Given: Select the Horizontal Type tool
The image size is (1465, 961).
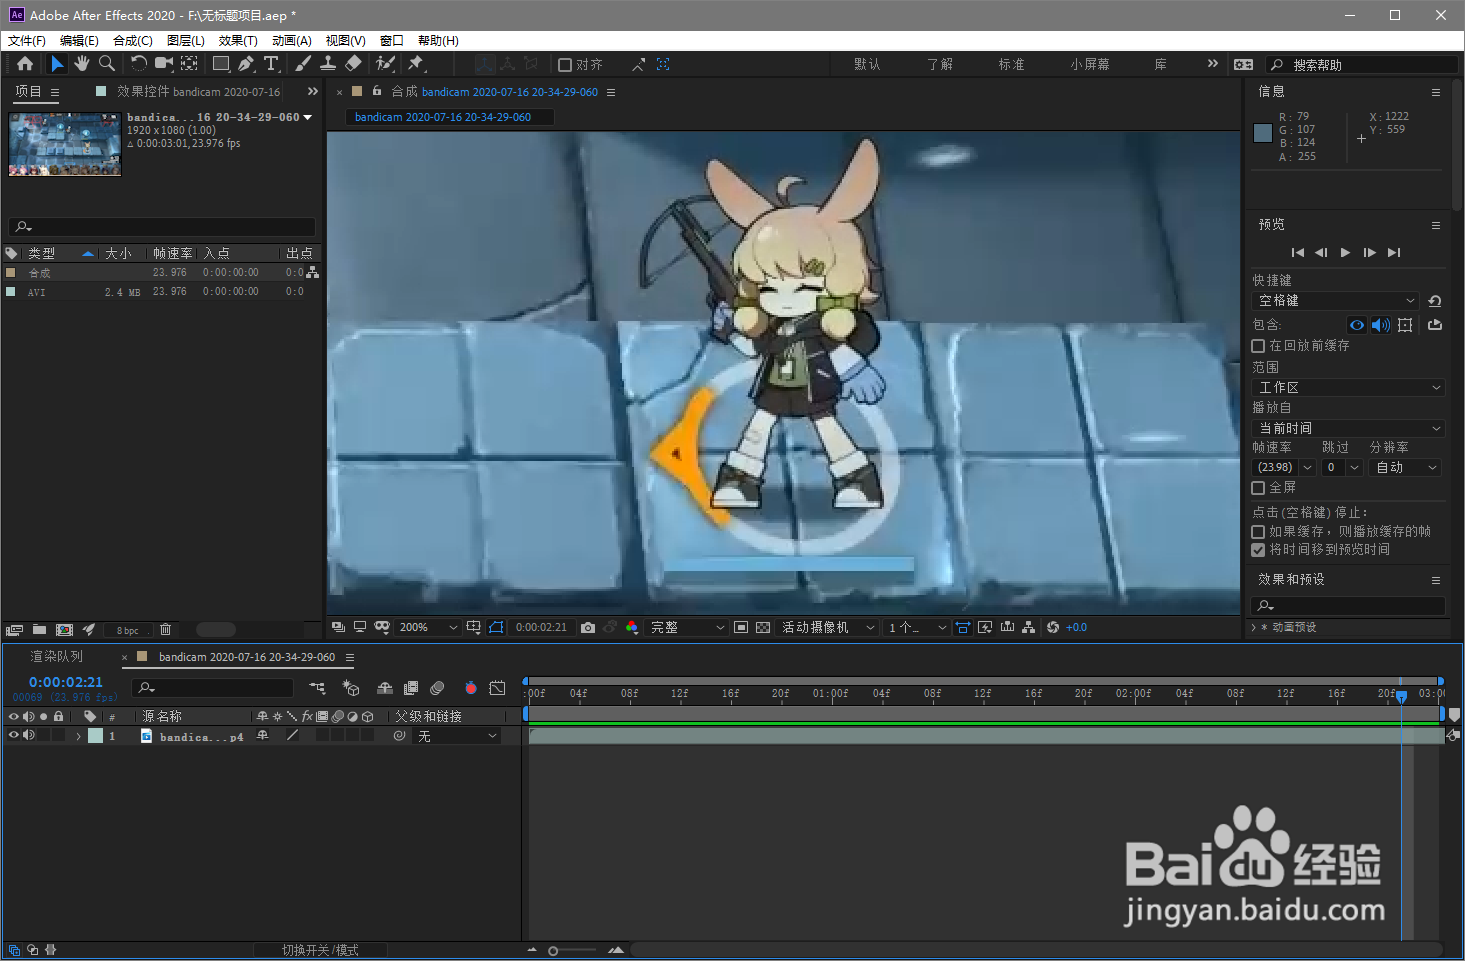Looking at the screenshot, I should pyautogui.click(x=271, y=64).
